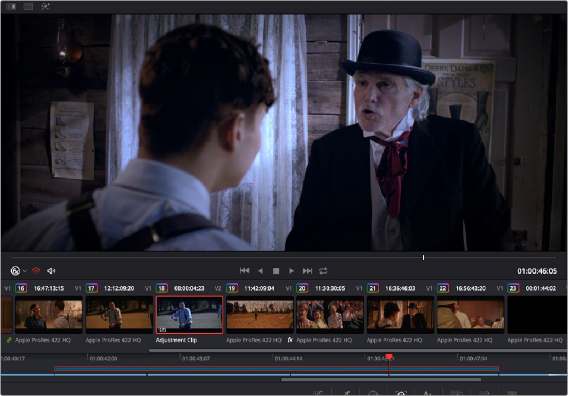Select clip 17 thumbnail
Screen dimensions: 568x396
tap(119, 314)
